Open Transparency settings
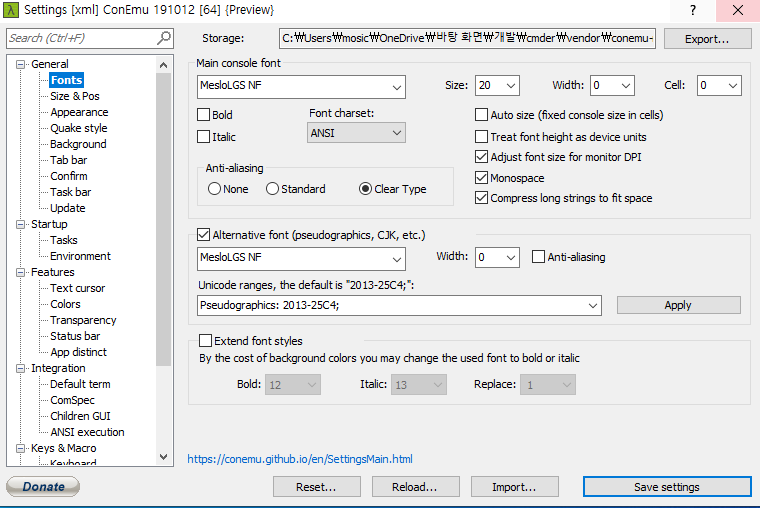Viewport: 760px width, 508px height. [83, 320]
